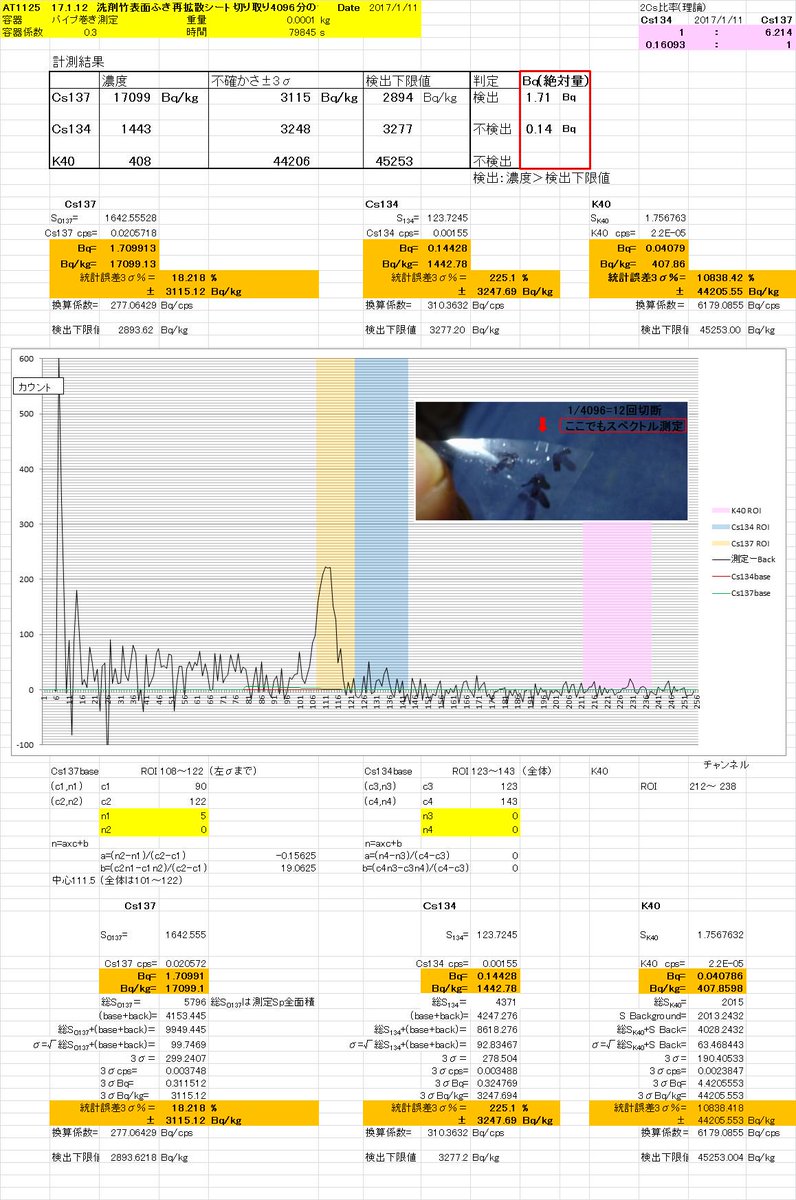
Task: Click uncertainty value 44206 in K40 row
Action: 292,160
